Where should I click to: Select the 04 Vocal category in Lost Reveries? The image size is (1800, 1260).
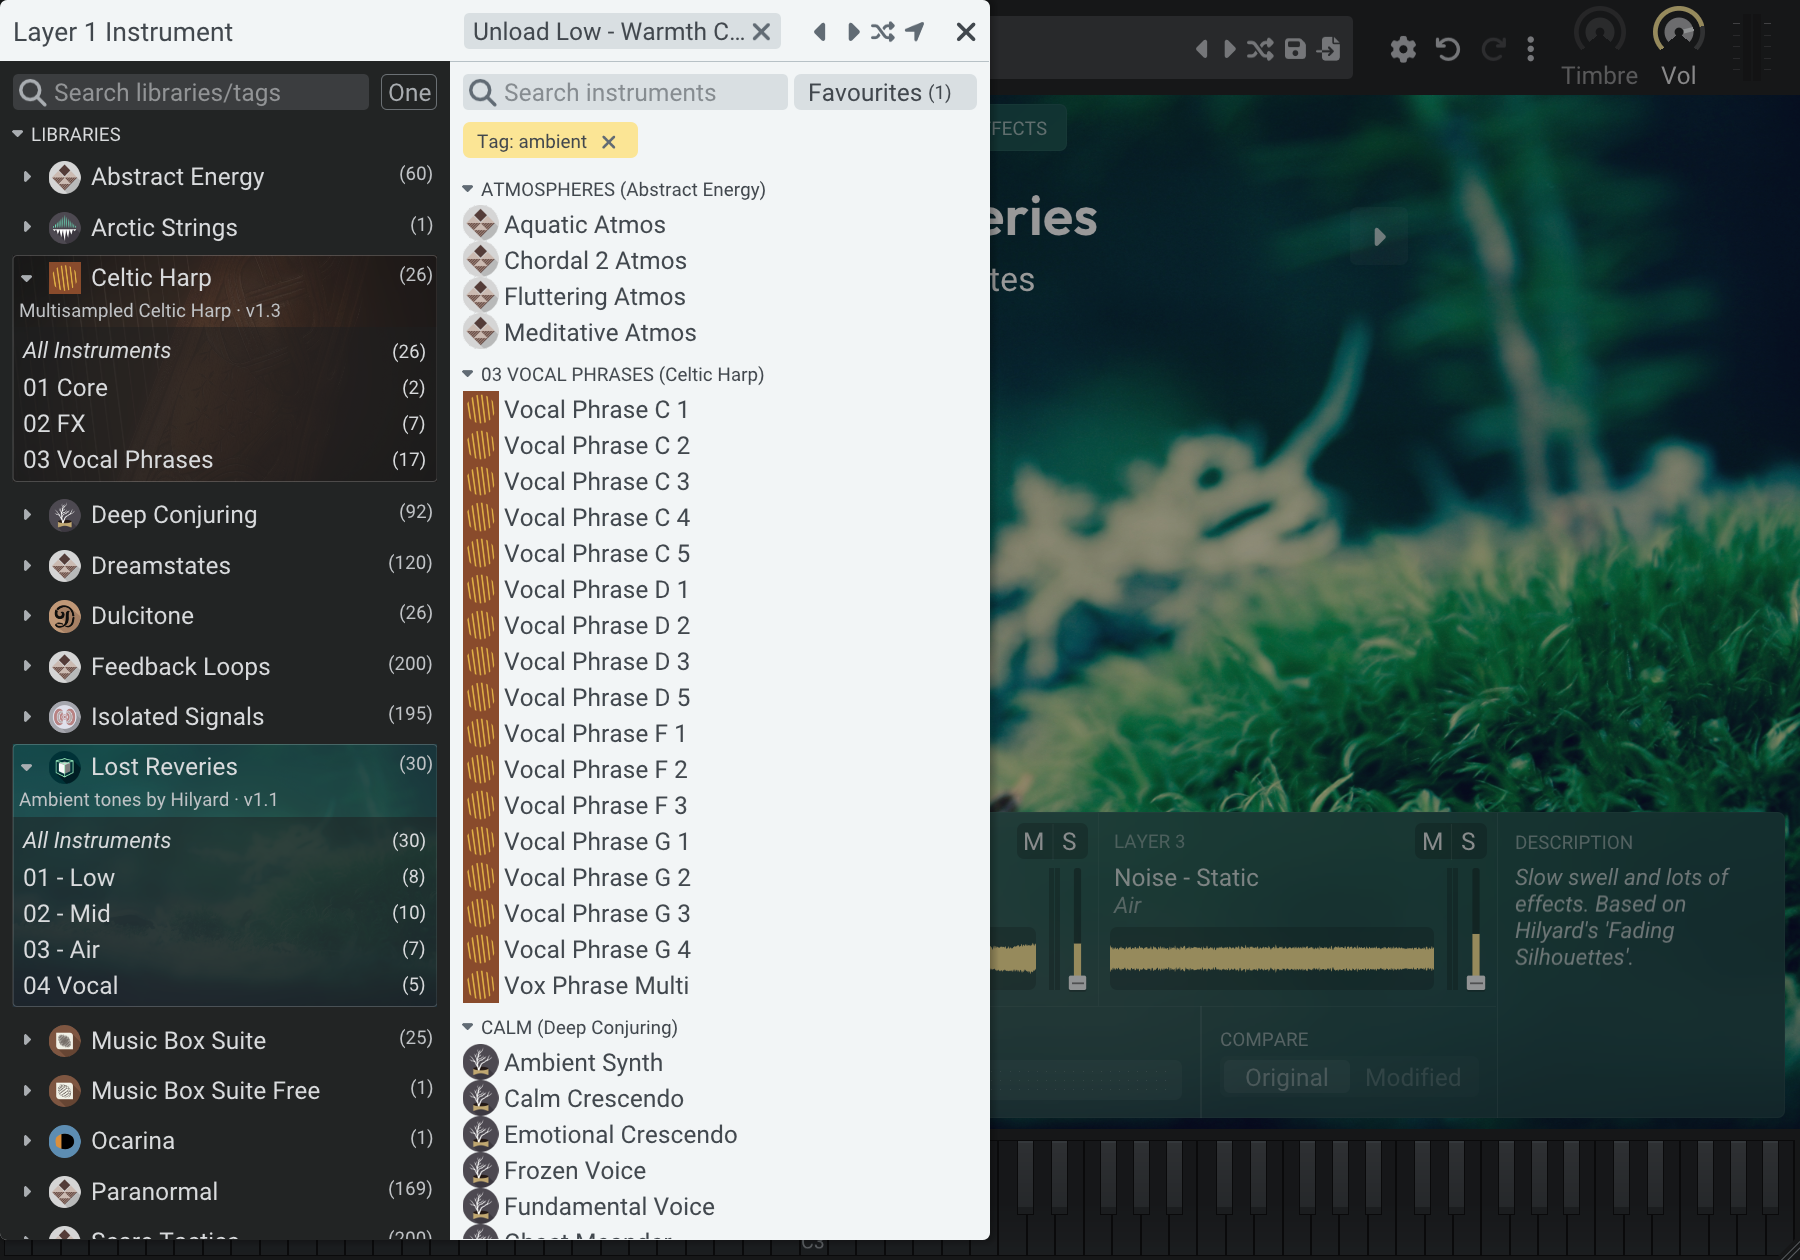pyautogui.click(x=224, y=986)
